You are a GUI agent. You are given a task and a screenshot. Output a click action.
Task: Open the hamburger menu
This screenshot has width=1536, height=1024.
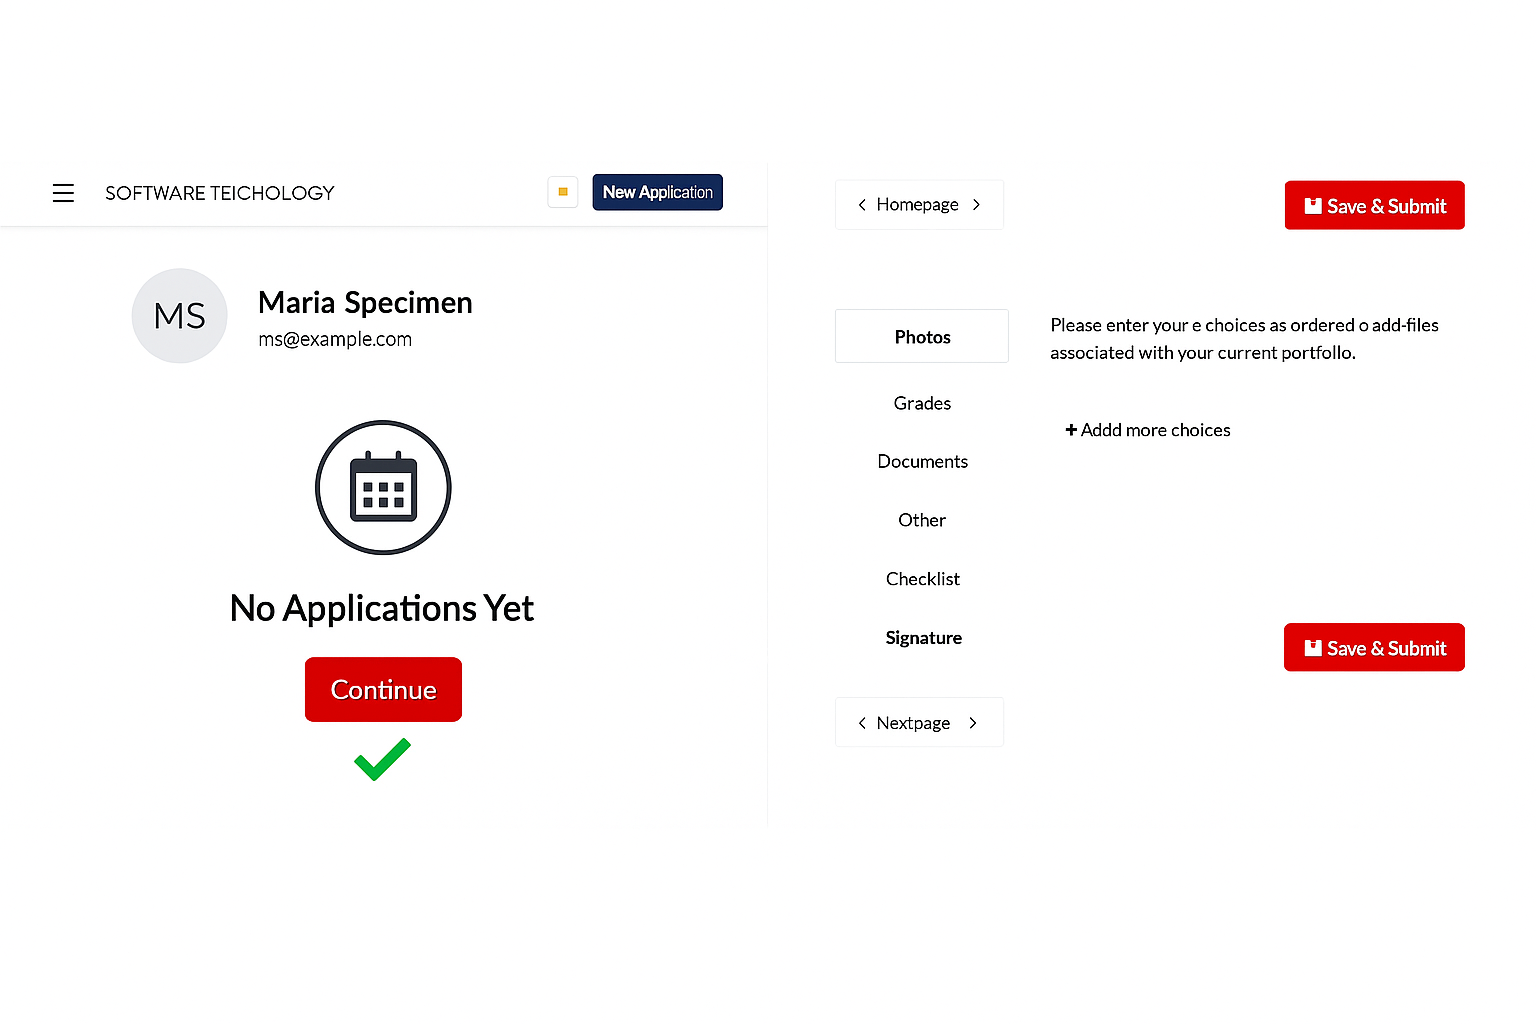coord(63,193)
